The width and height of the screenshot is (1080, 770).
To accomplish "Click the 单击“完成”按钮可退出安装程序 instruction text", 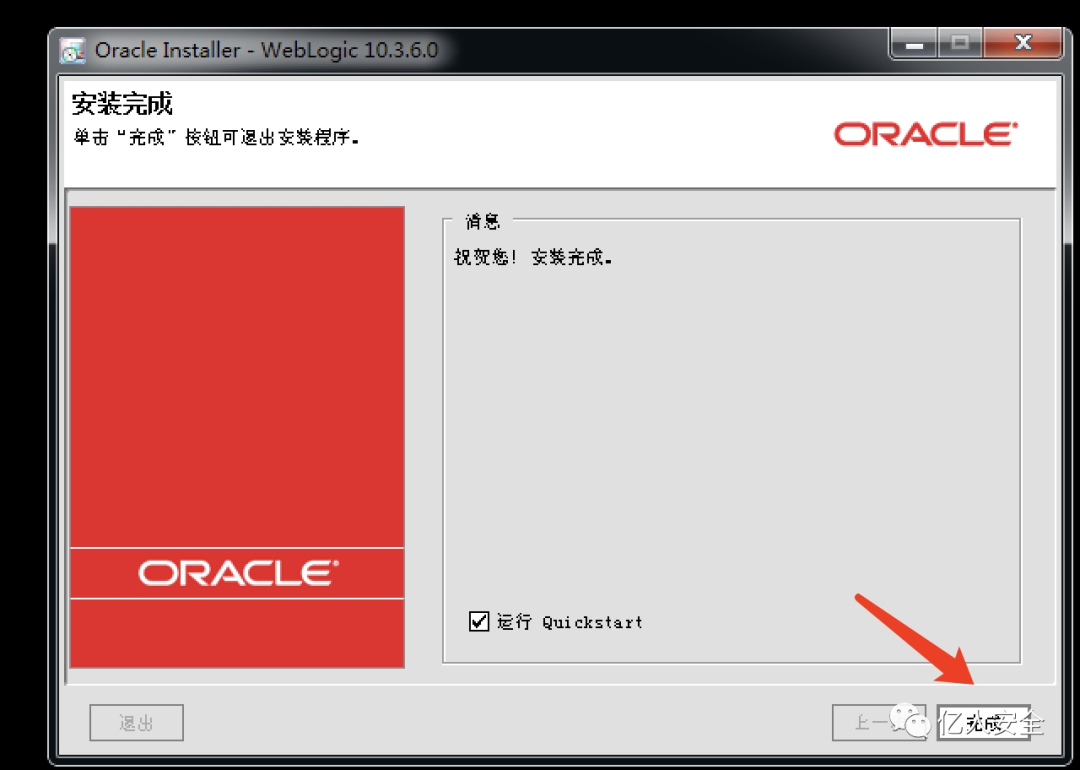I will pyautogui.click(x=216, y=137).
